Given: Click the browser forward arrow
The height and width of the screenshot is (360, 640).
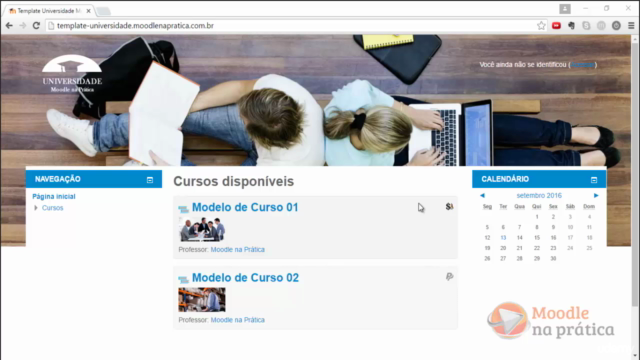Looking at the screenshot, I should pyautogui.click(x=23, y=26).
